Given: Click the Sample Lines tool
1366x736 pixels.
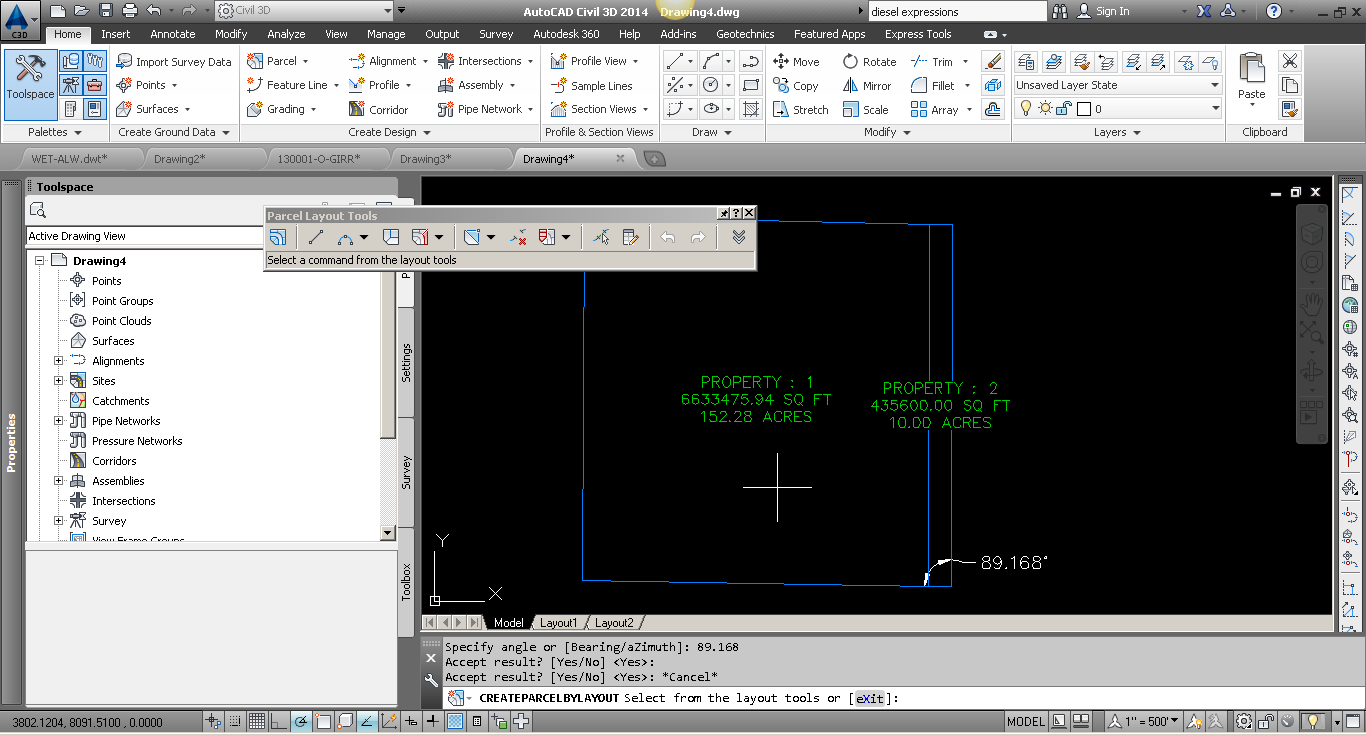Looking at the screenshot, I should (591, 86).
